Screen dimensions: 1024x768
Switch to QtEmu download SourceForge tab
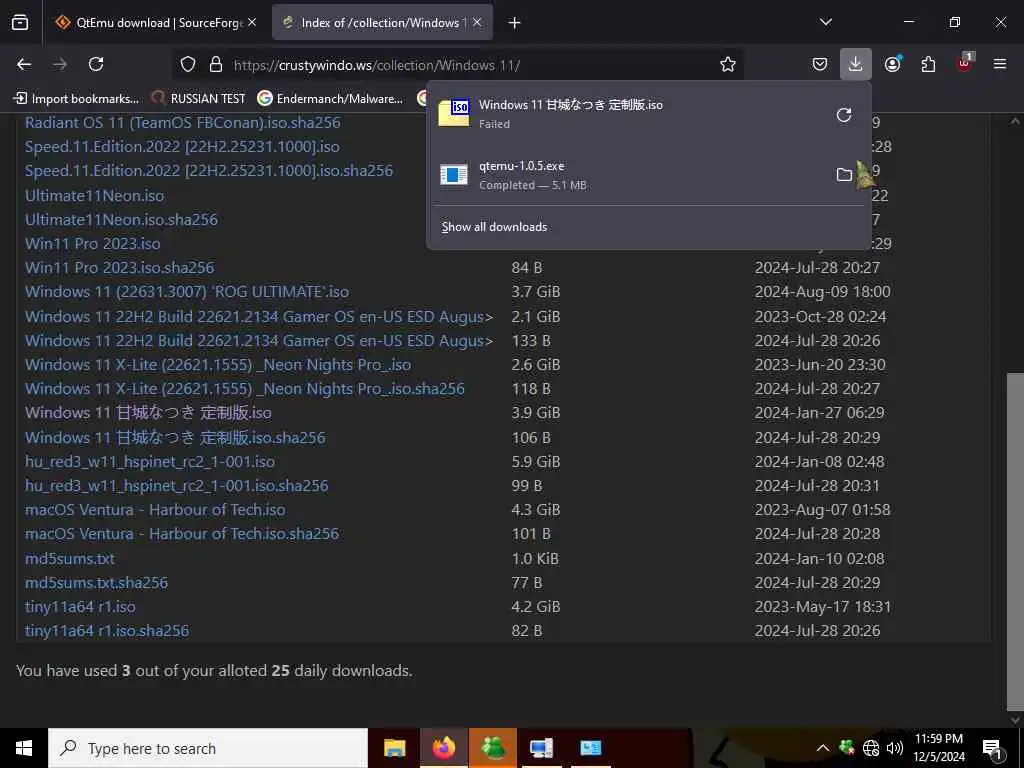pos(155,22)
